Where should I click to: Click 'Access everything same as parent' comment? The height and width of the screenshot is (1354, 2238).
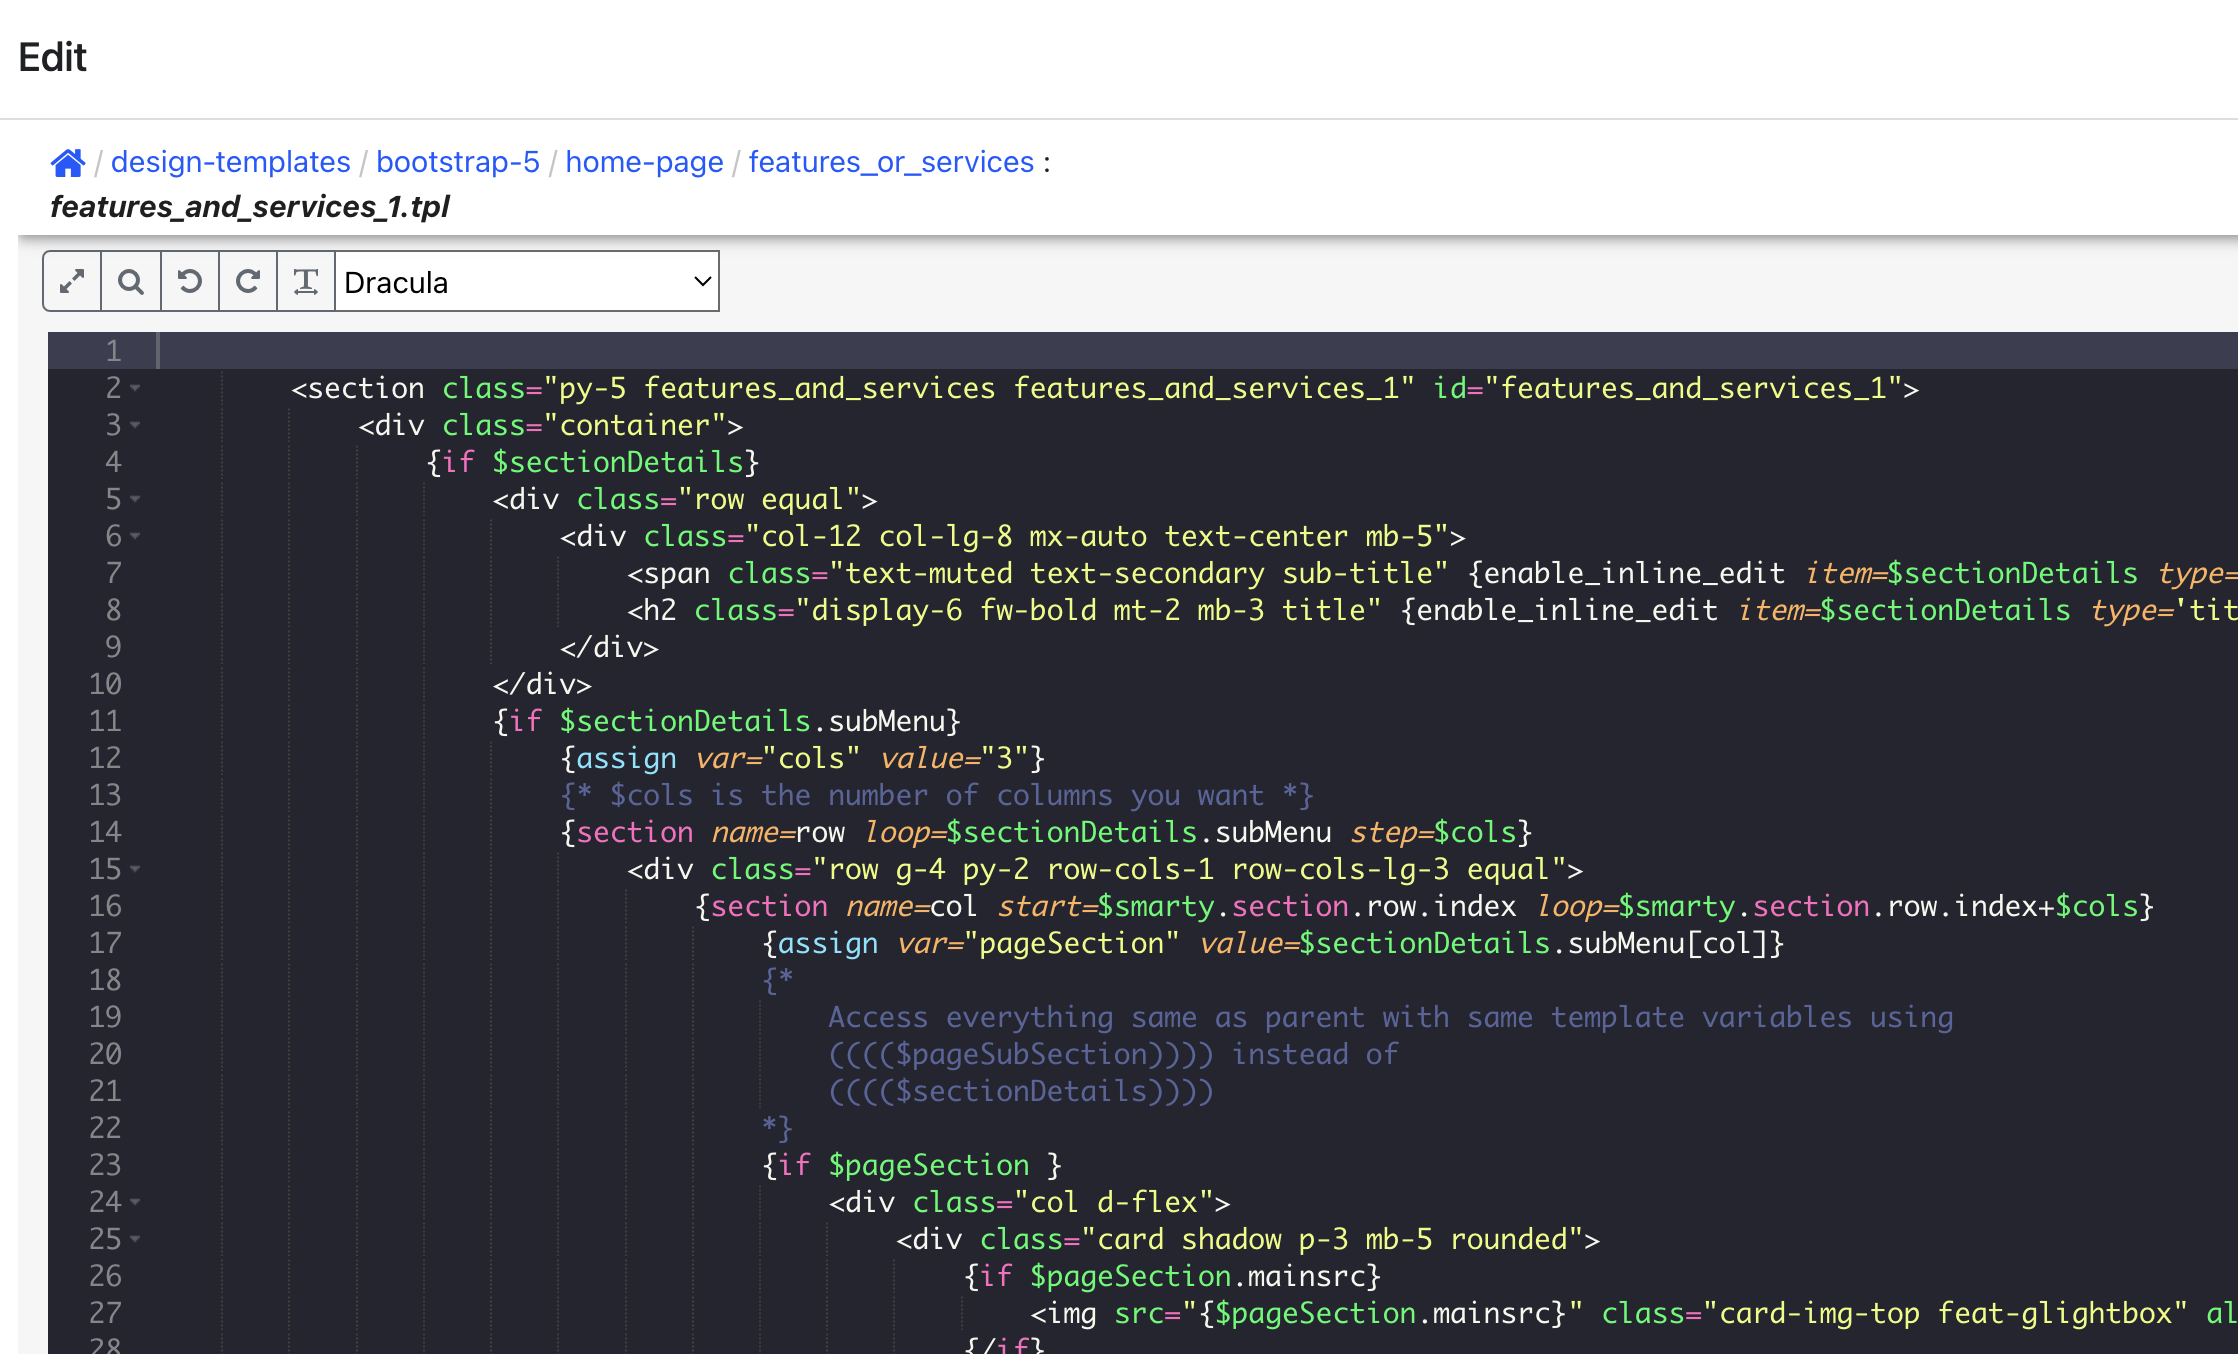point(1391,1017)
